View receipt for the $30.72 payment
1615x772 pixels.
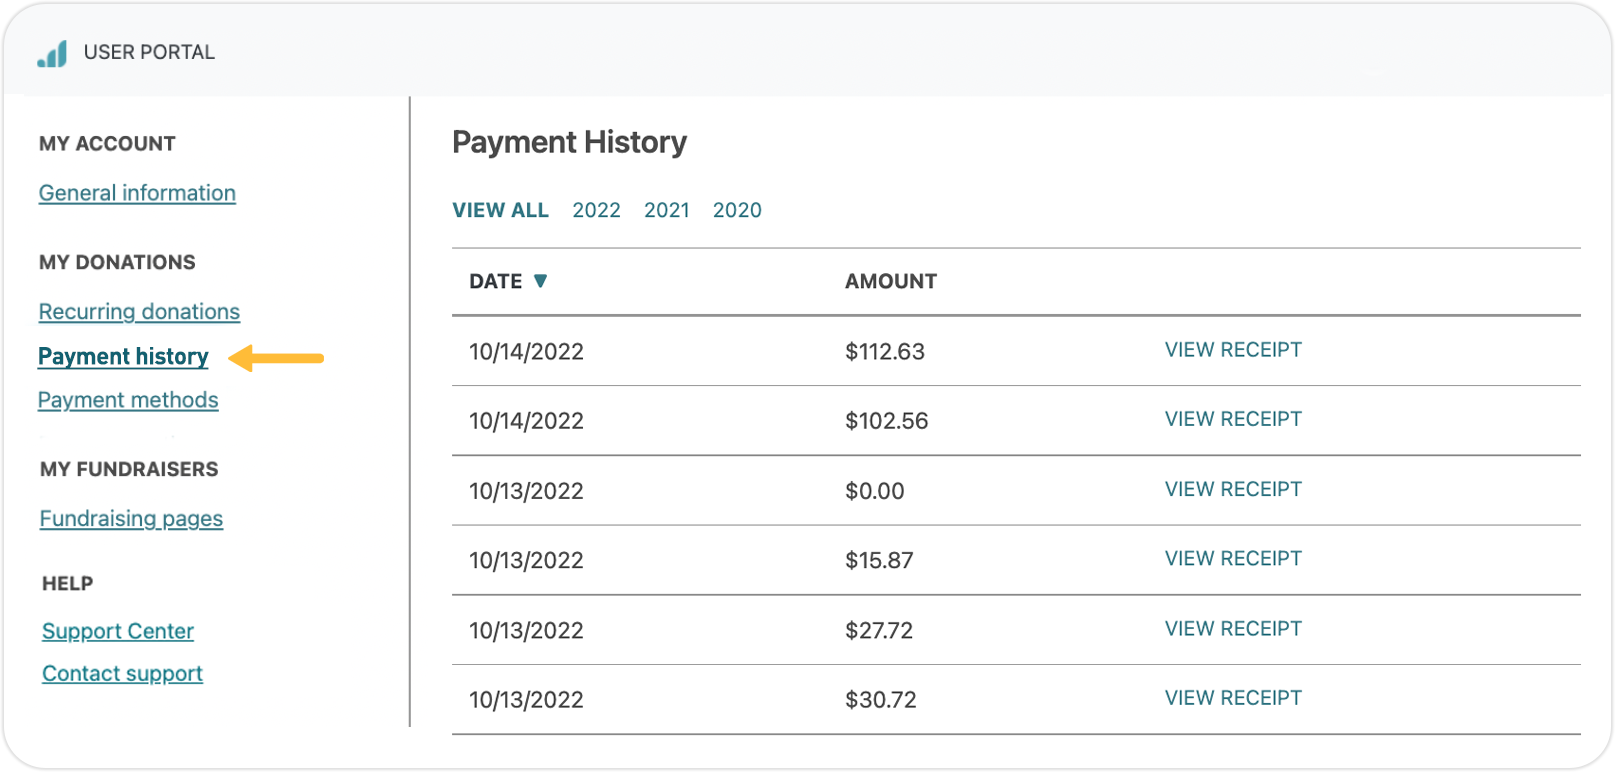1233,698
